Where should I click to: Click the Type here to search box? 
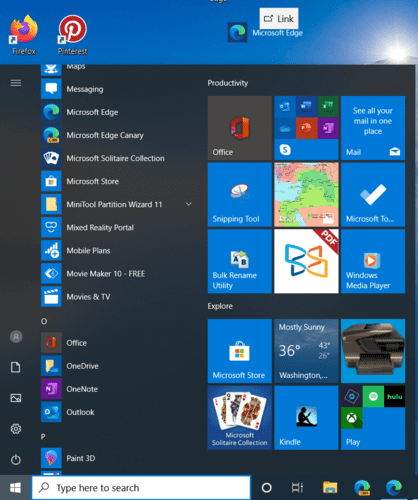141,488
